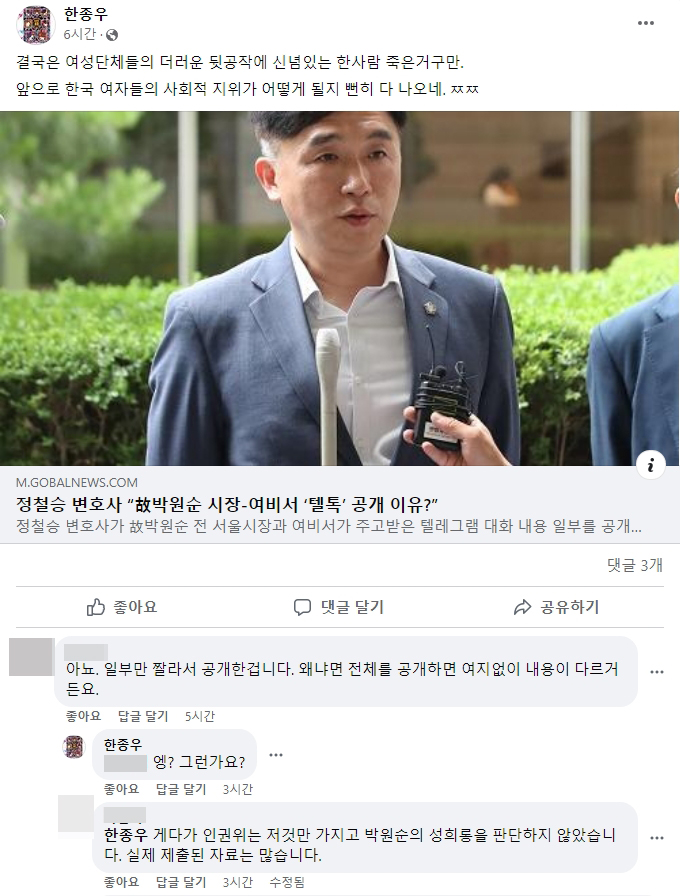The width and height of the screenshot is (680, 896).
Task: Open the 한종우 author name link
Action: (86, 14)
